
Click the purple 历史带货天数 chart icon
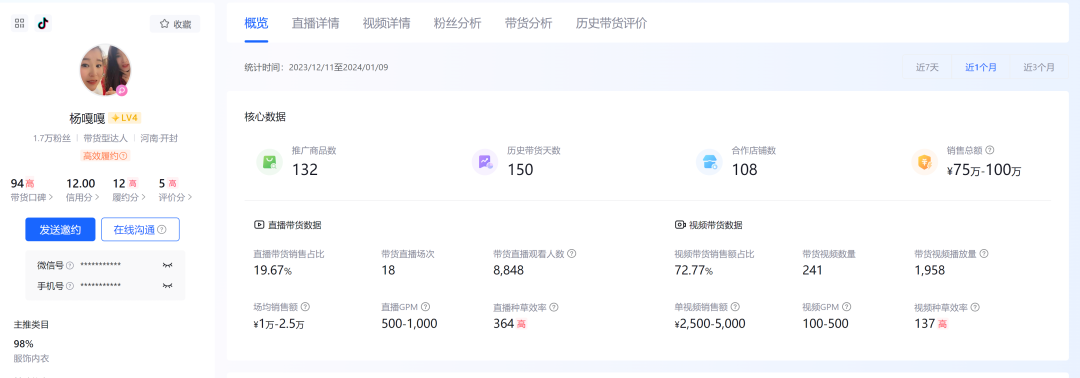tap(485, 162)
